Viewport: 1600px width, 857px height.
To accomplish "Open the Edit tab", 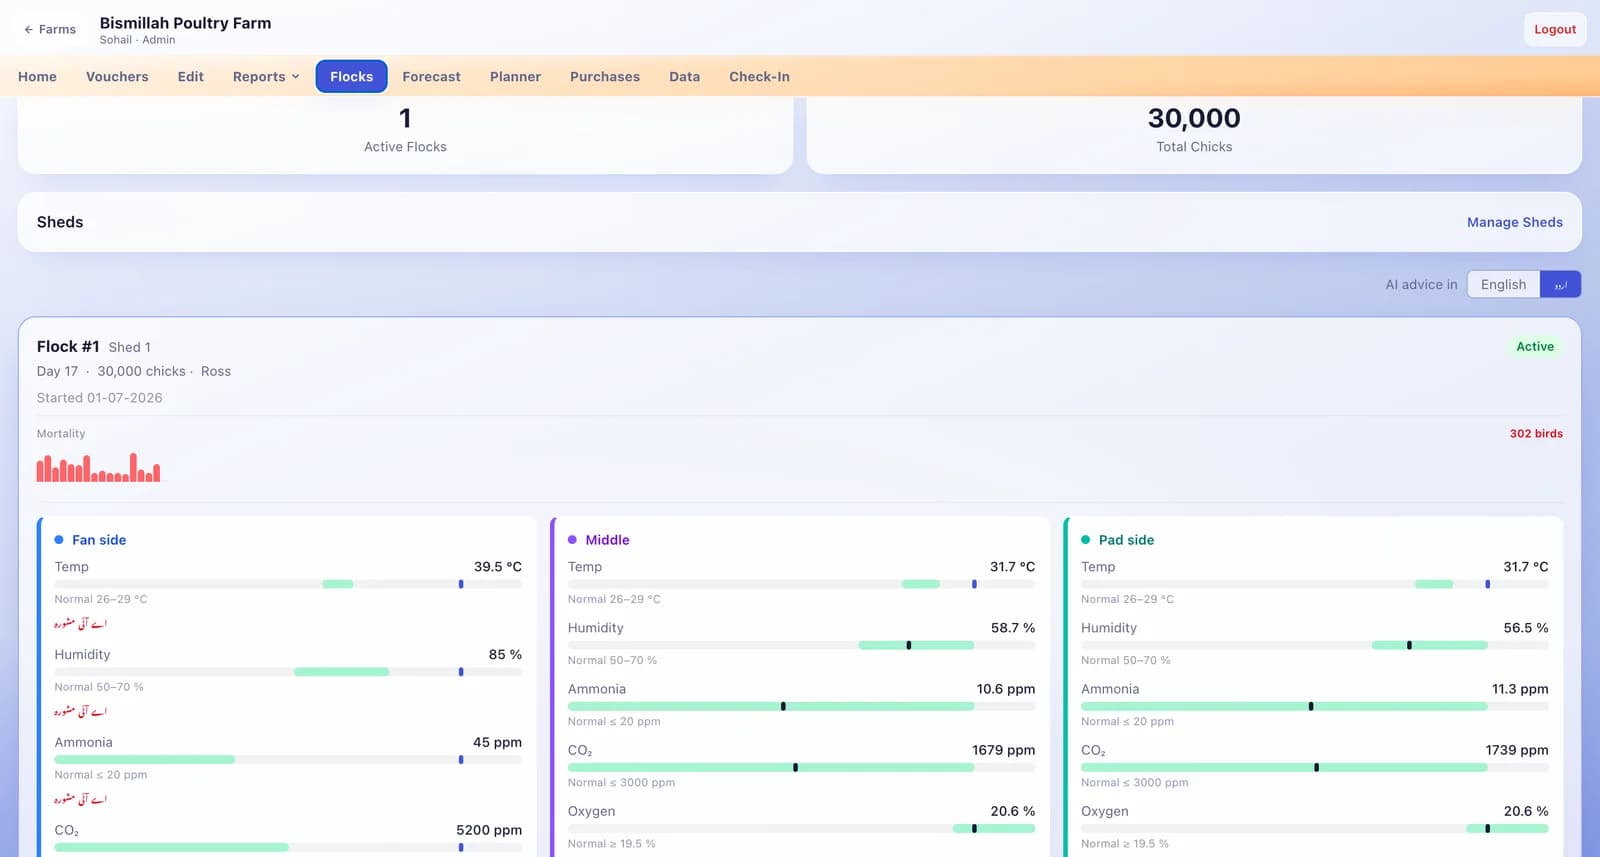I will coord(190,76).
